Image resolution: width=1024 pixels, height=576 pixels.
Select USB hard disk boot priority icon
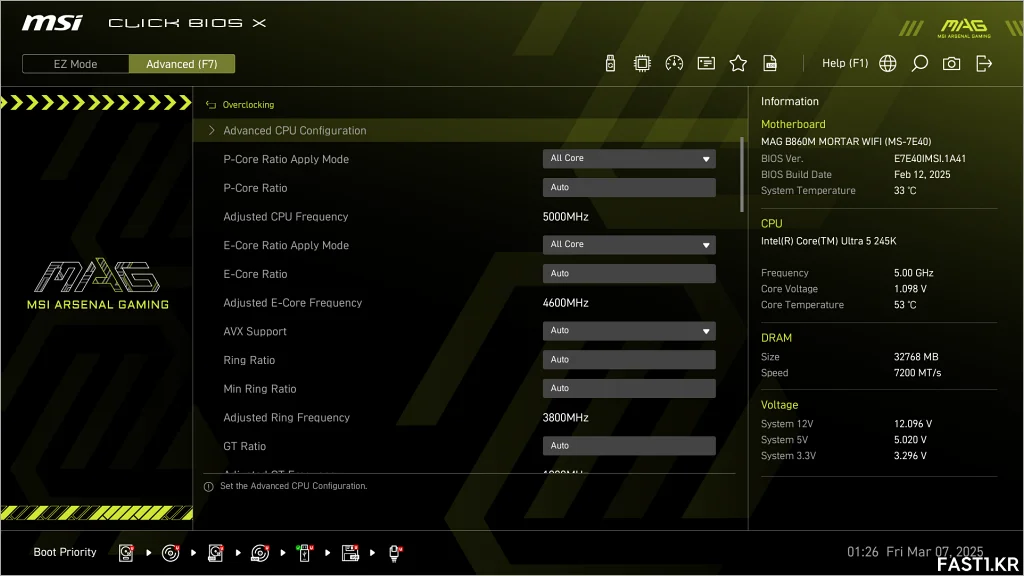tap(216, 553)
